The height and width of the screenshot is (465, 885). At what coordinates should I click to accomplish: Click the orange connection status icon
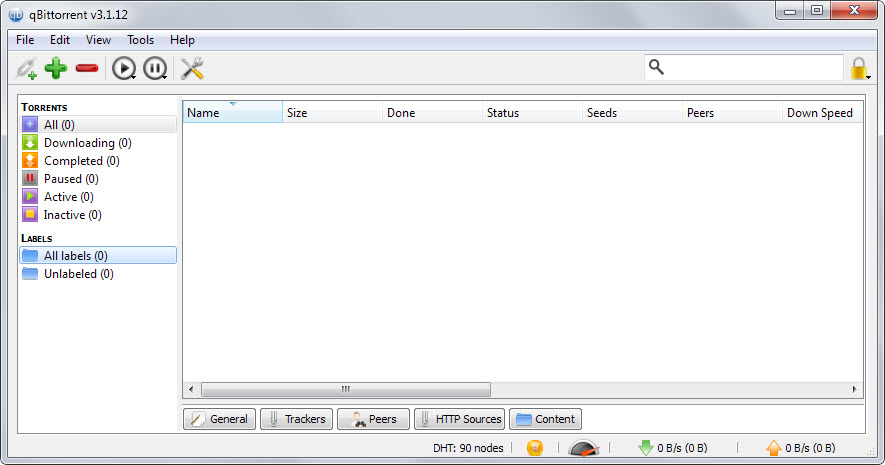click(534, 448)
